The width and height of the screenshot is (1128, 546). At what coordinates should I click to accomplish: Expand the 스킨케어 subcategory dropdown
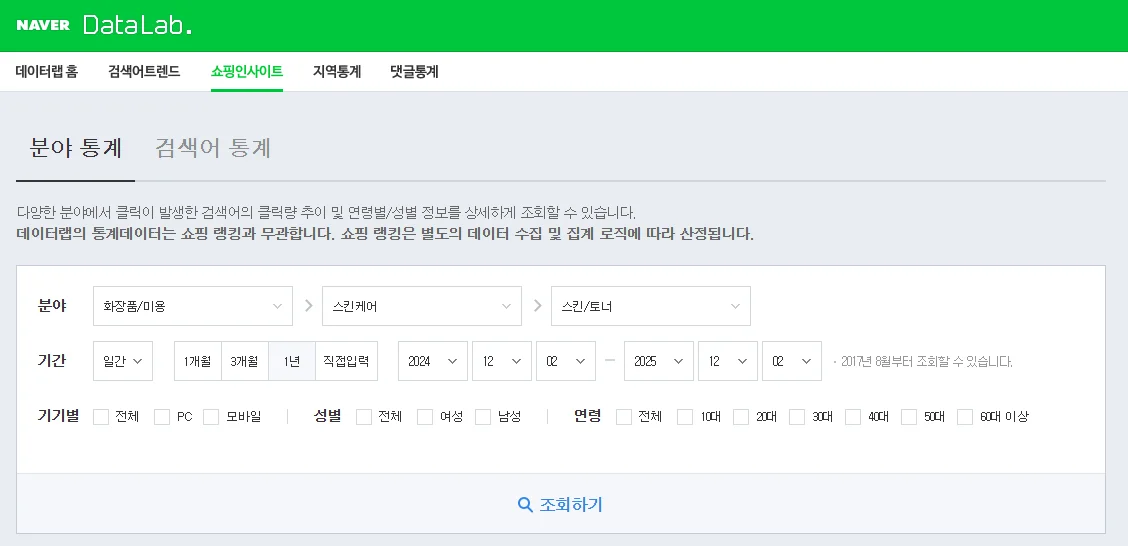point(422,306)
